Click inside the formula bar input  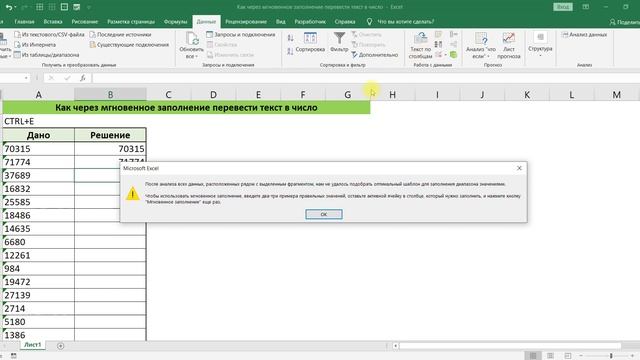coord(365,78)
